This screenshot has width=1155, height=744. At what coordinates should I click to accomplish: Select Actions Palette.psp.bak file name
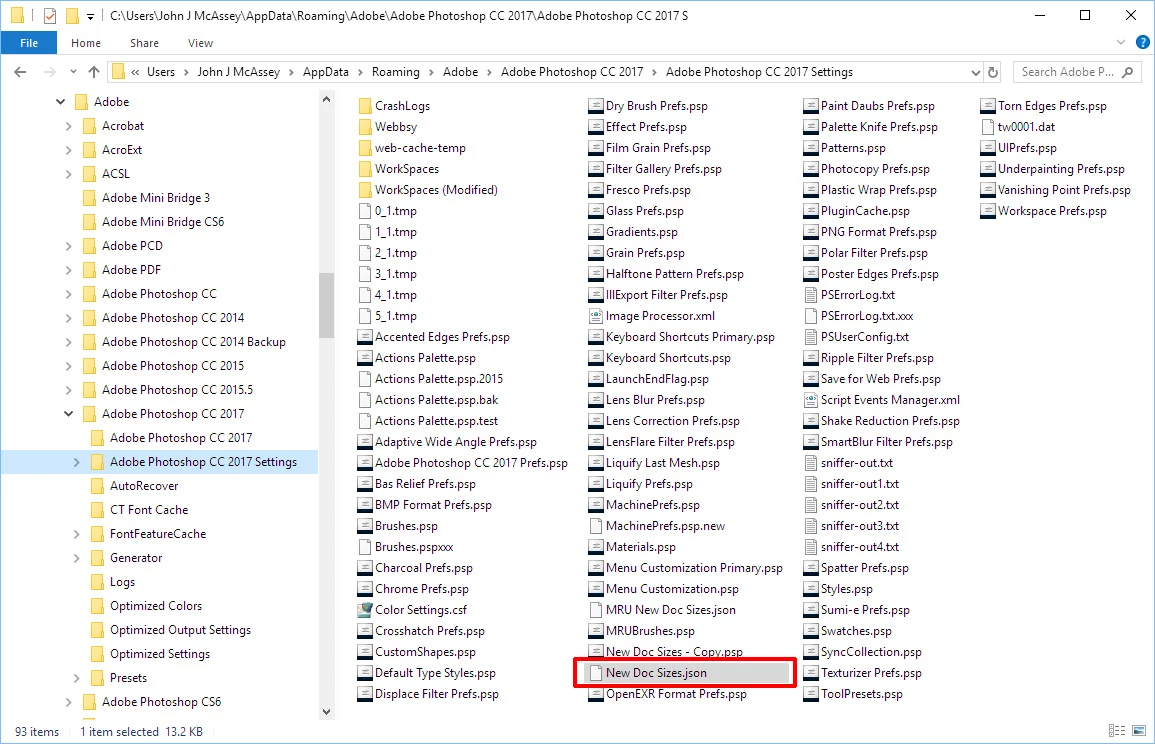click(x=436, y=400)
